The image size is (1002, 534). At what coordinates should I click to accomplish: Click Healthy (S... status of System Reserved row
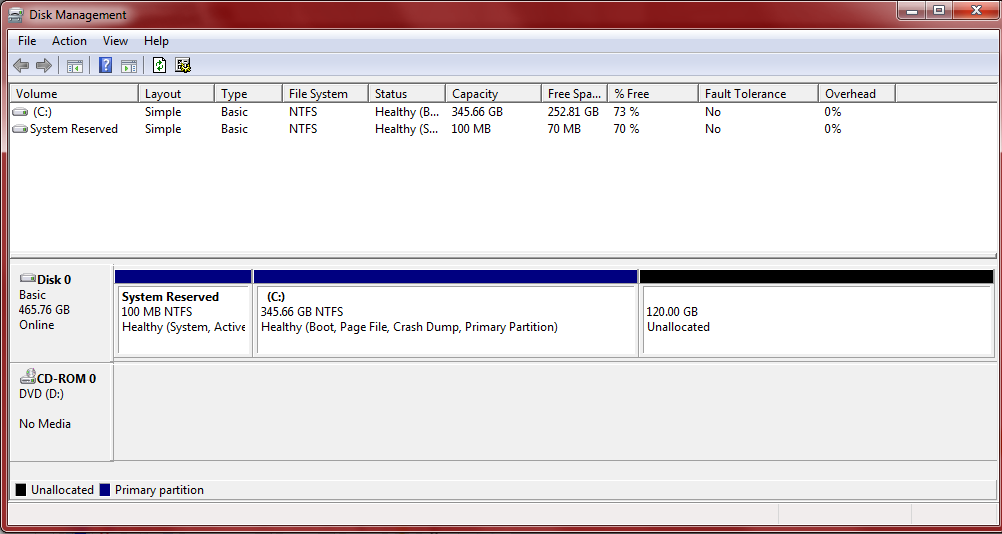(407, 129)
